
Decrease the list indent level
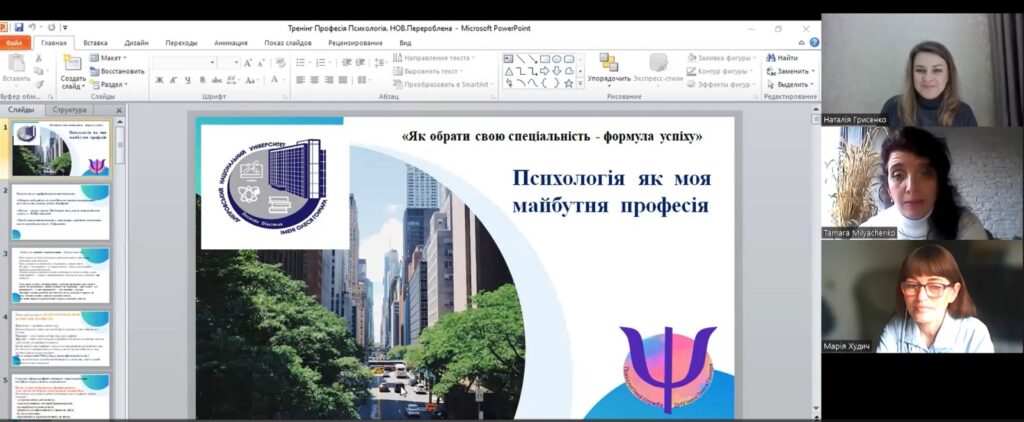347,63
